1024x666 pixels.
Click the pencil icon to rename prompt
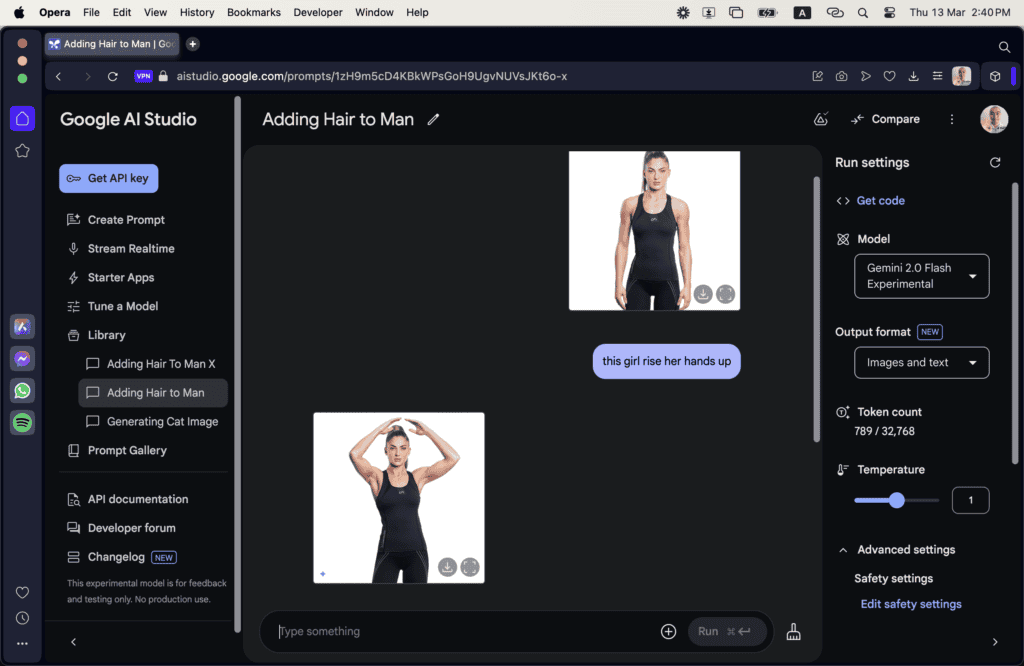(x=433, y=120)
